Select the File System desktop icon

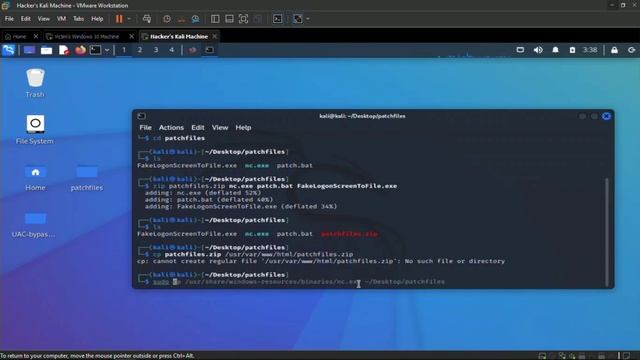click(x=35, y=130)
